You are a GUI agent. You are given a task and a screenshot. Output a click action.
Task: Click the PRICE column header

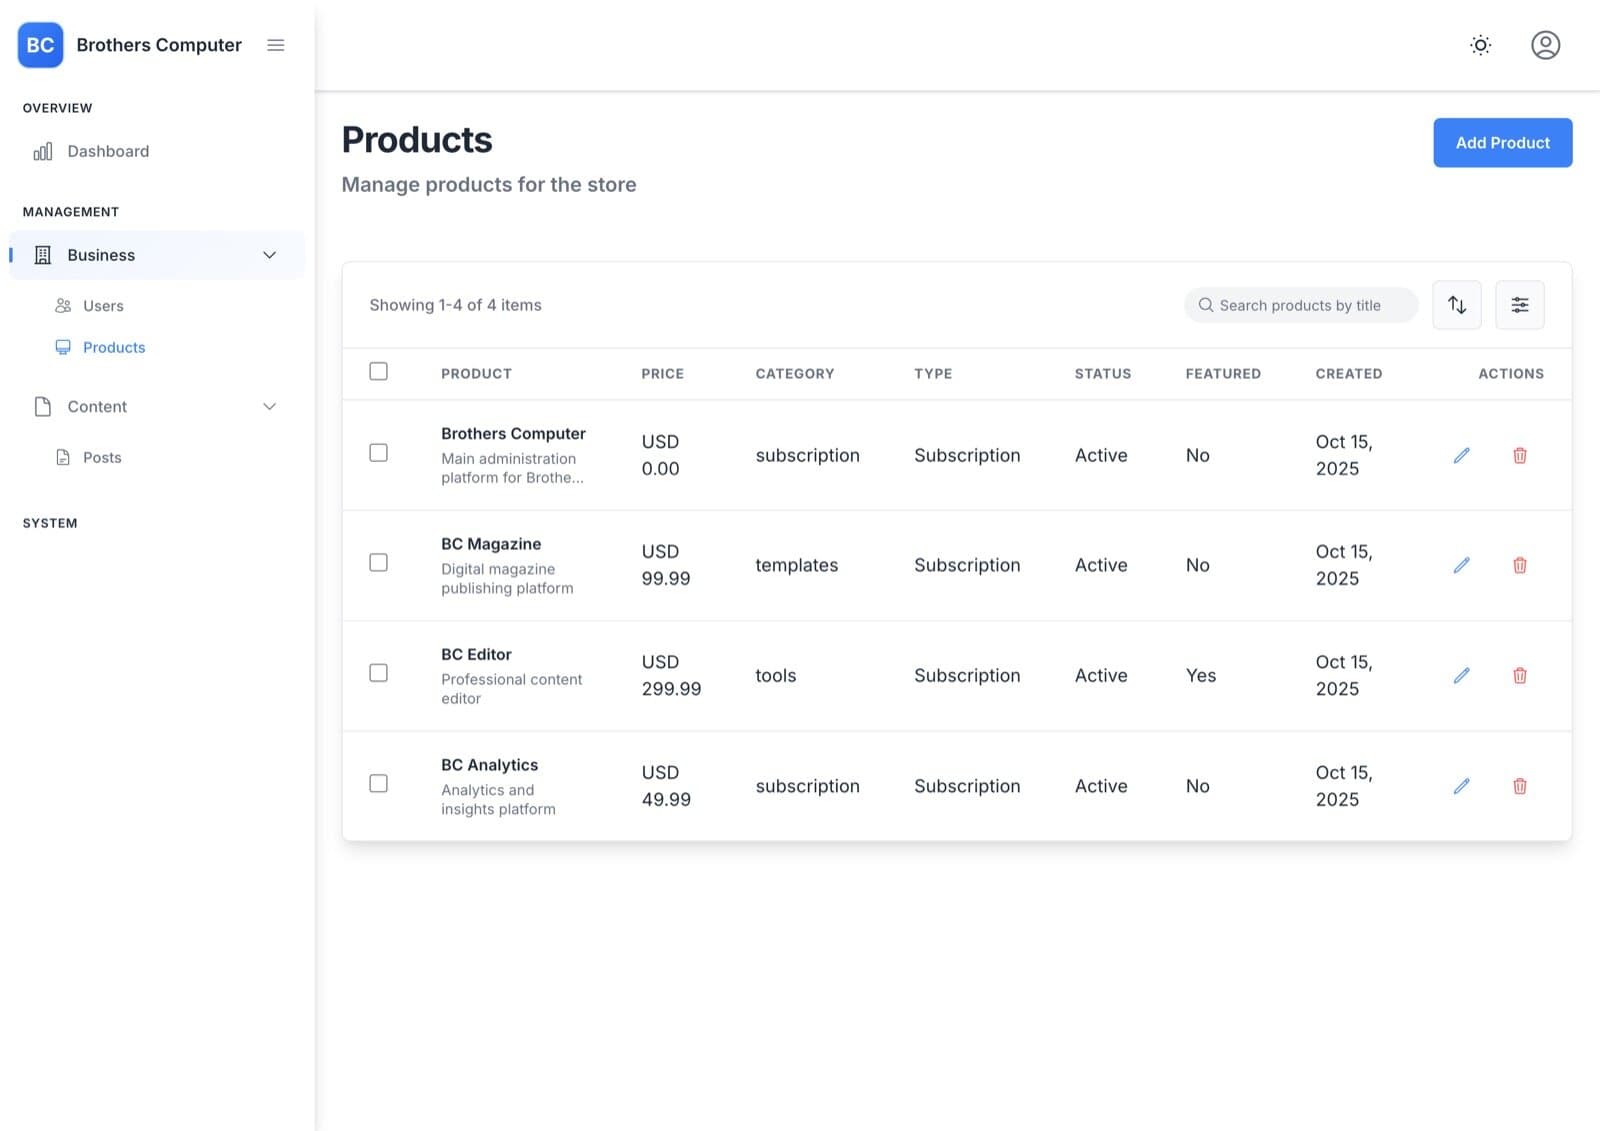(662, 373)
